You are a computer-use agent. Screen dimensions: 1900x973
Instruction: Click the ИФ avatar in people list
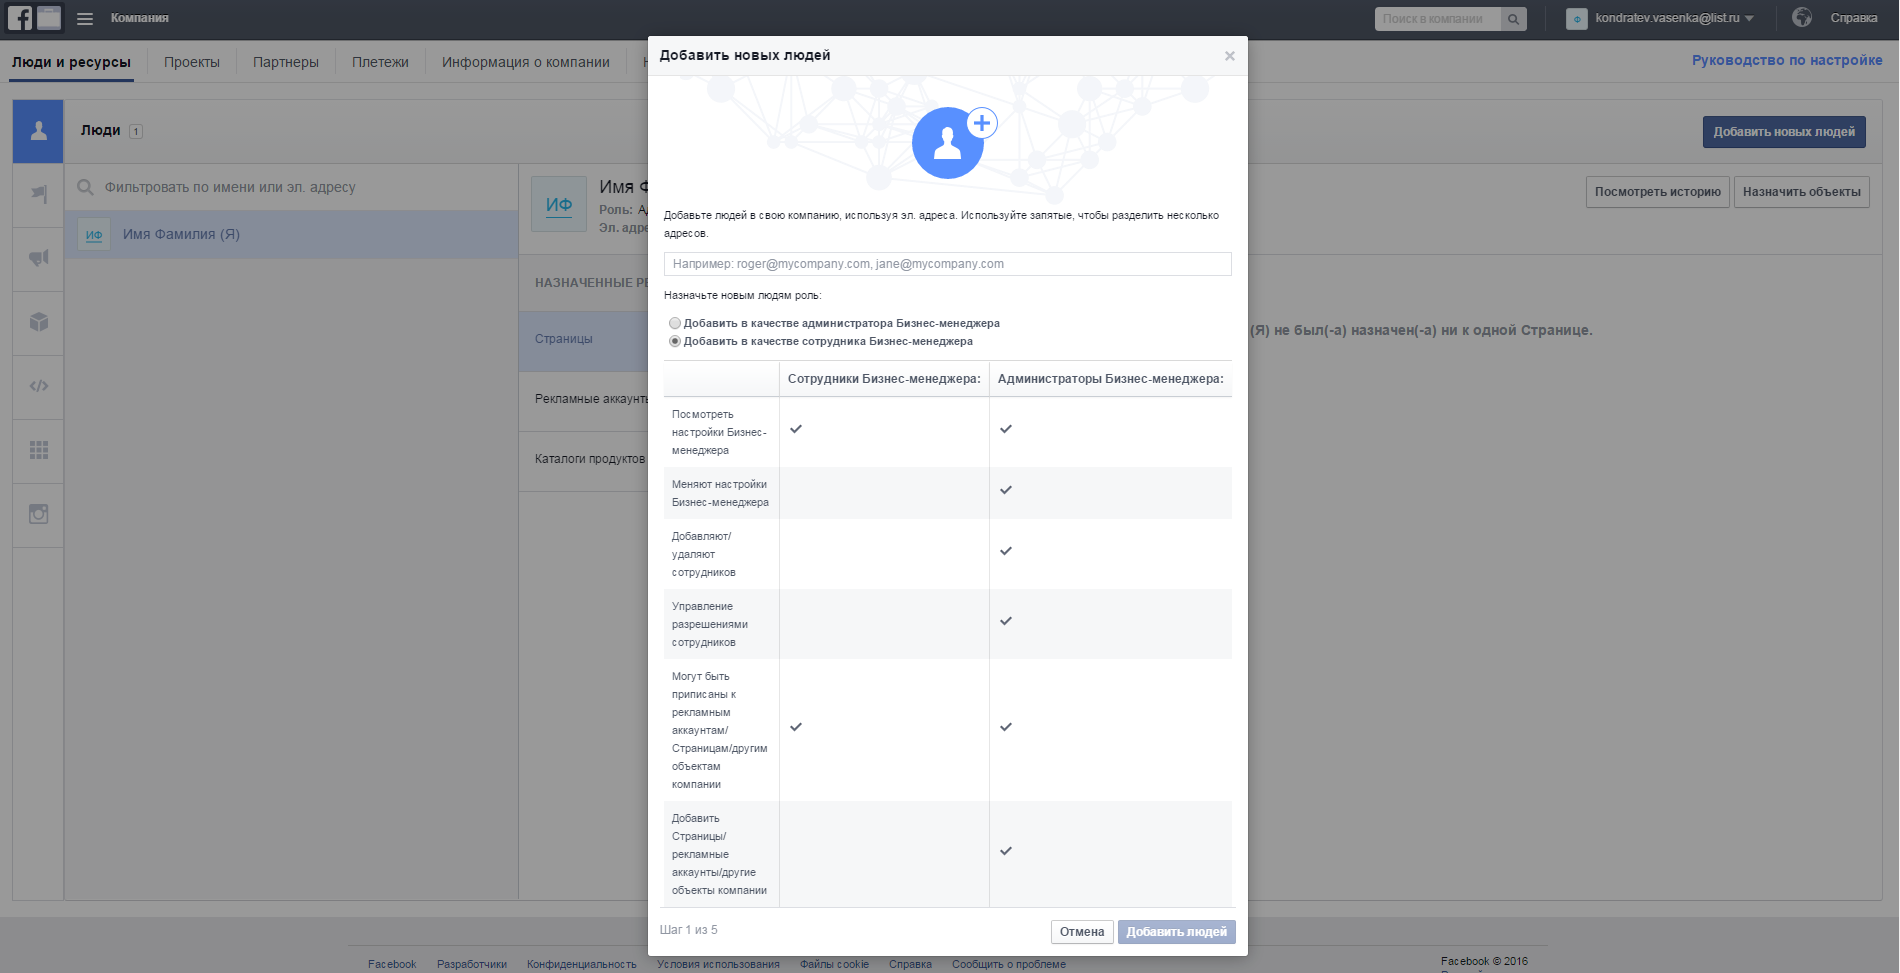[x=94, y=234]
